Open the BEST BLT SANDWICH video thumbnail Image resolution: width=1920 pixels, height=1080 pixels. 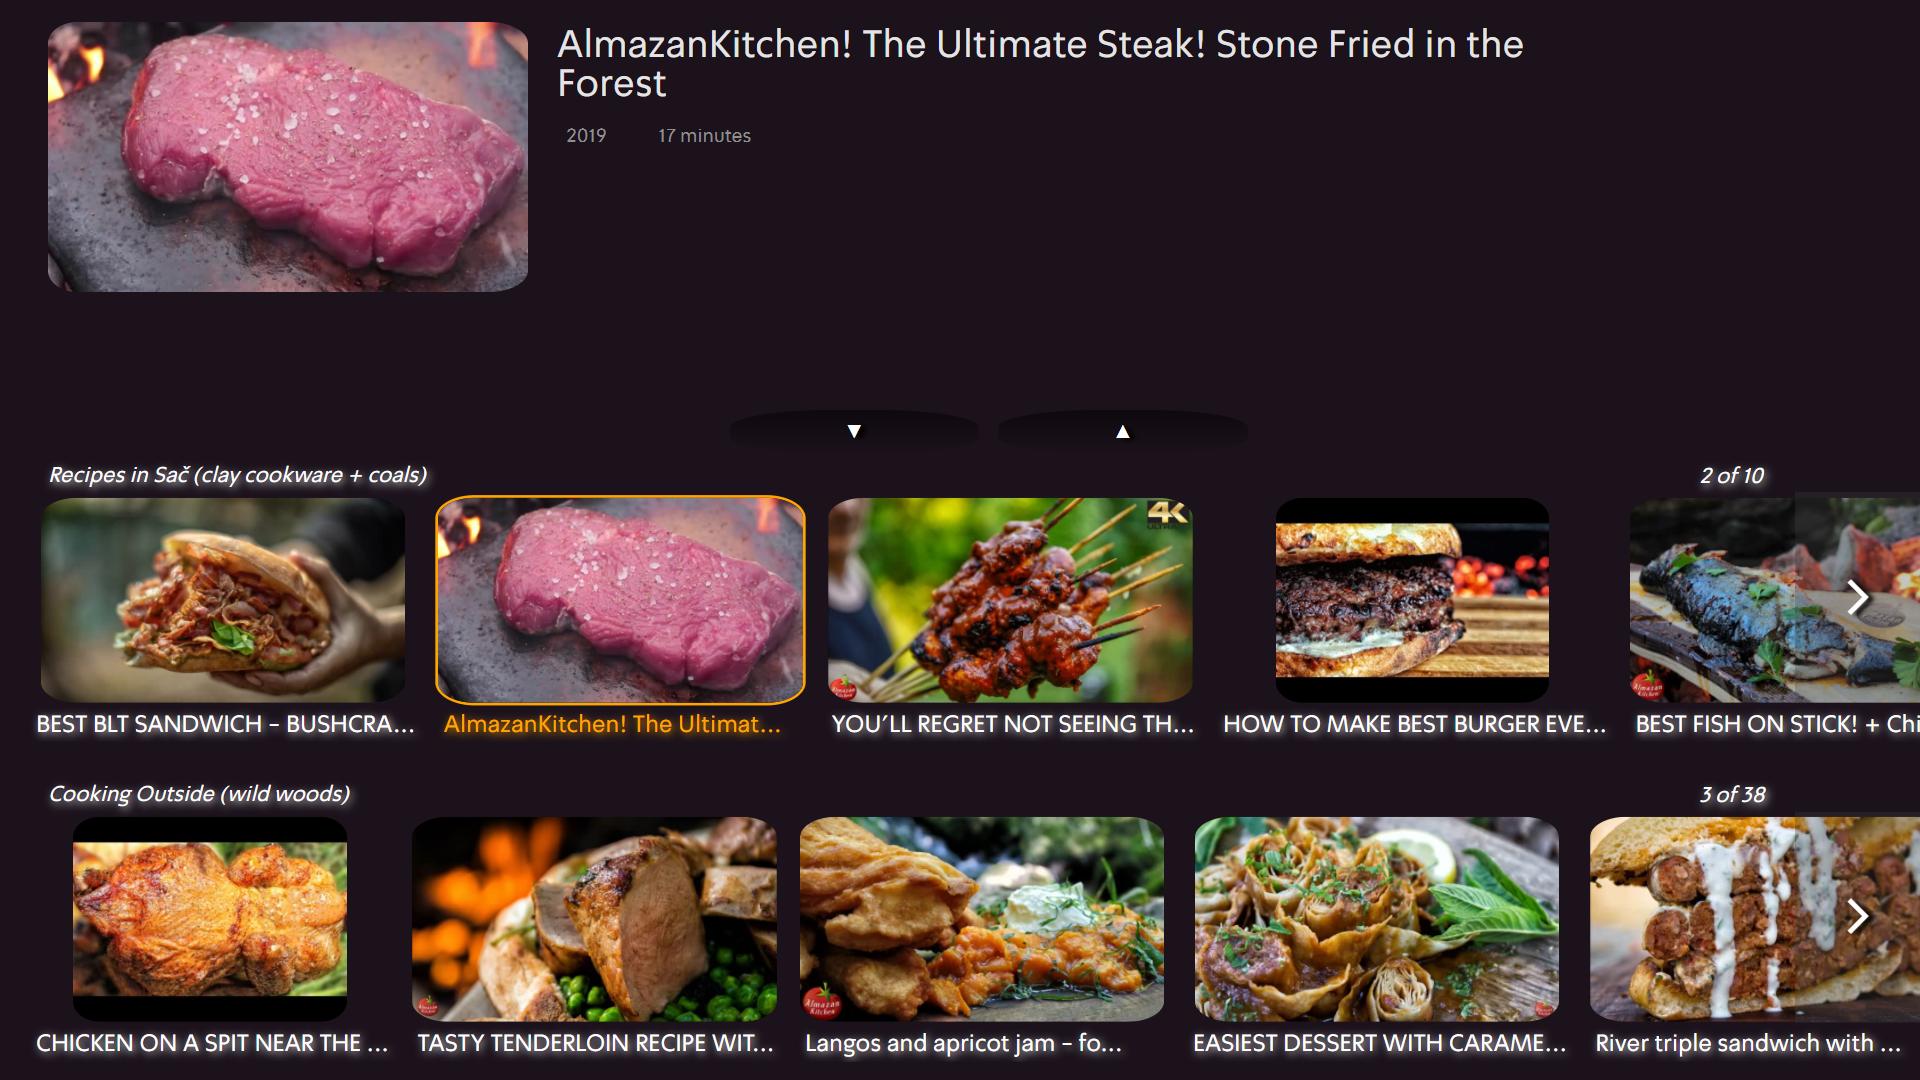(x=223, y=600)
